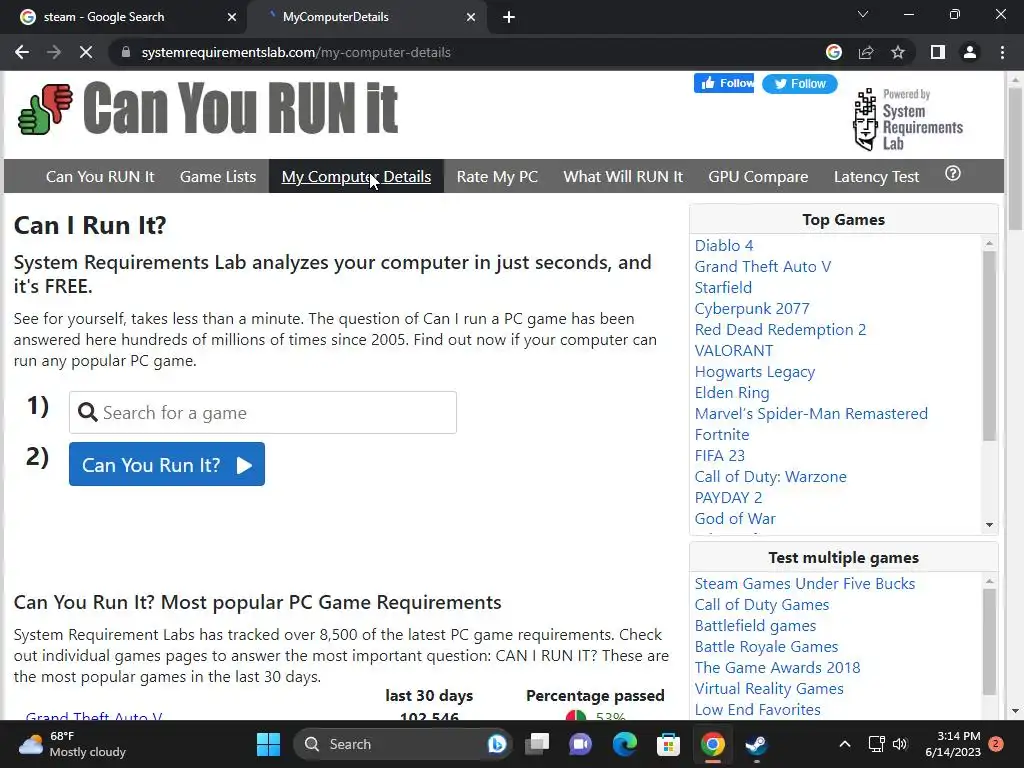
Task: Open the Elden Ring link
Action: 731,392
